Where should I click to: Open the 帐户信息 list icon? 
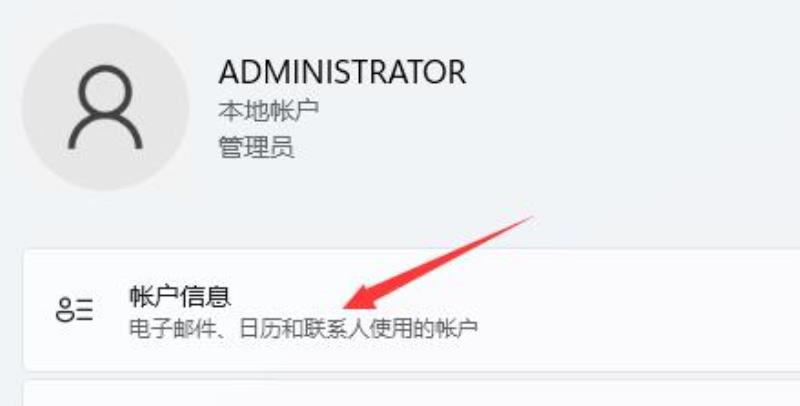tap(74, 310)
